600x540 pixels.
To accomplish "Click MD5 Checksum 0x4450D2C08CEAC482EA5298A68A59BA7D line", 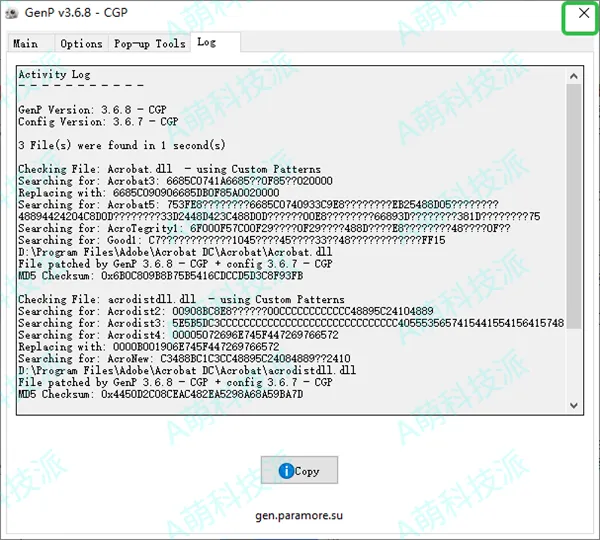I will [x=161, y=394].
